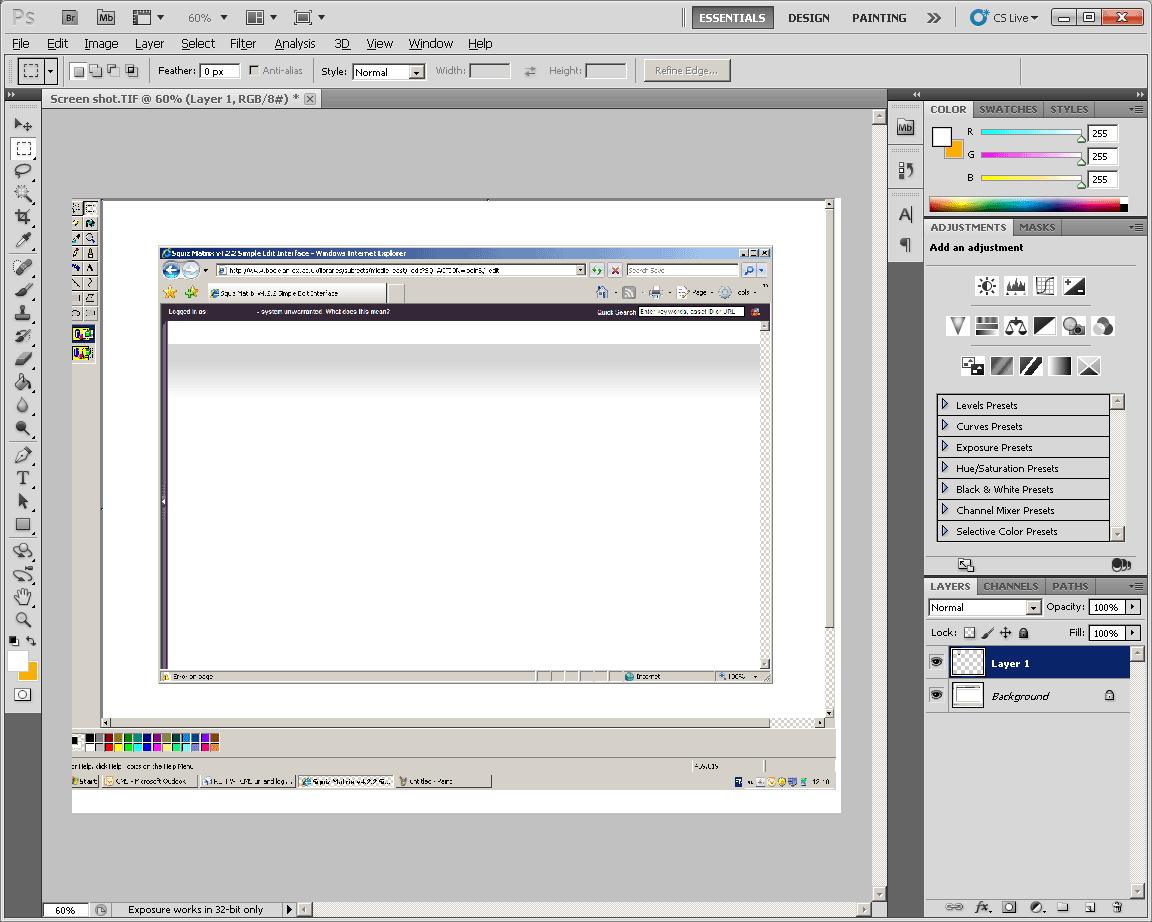Switch to the Design workspace
The width and height of the screenshot is (1152, 922).
[x=808, y=18]
